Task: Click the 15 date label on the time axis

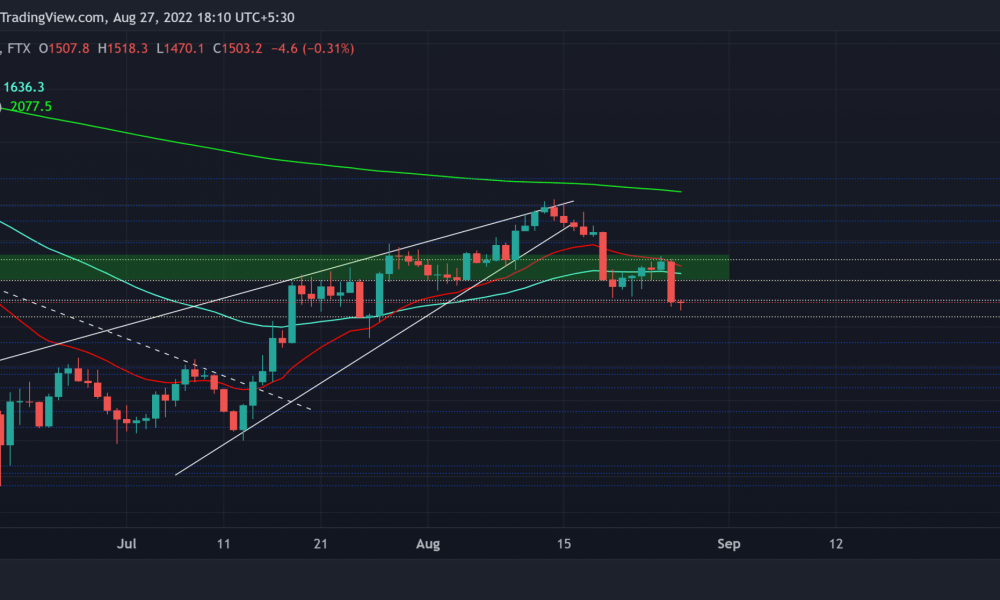Action: pos(564,544)
